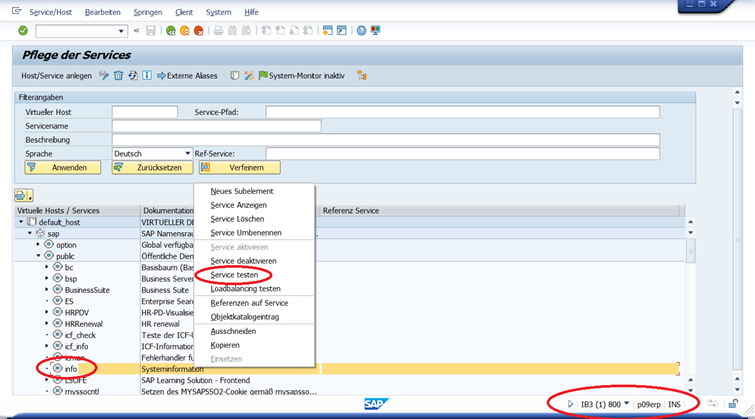Image resolution: width=755 pixels, height=419 pixels.
Task: Click into the Servicename field
Action: click(x=217, y=126)
